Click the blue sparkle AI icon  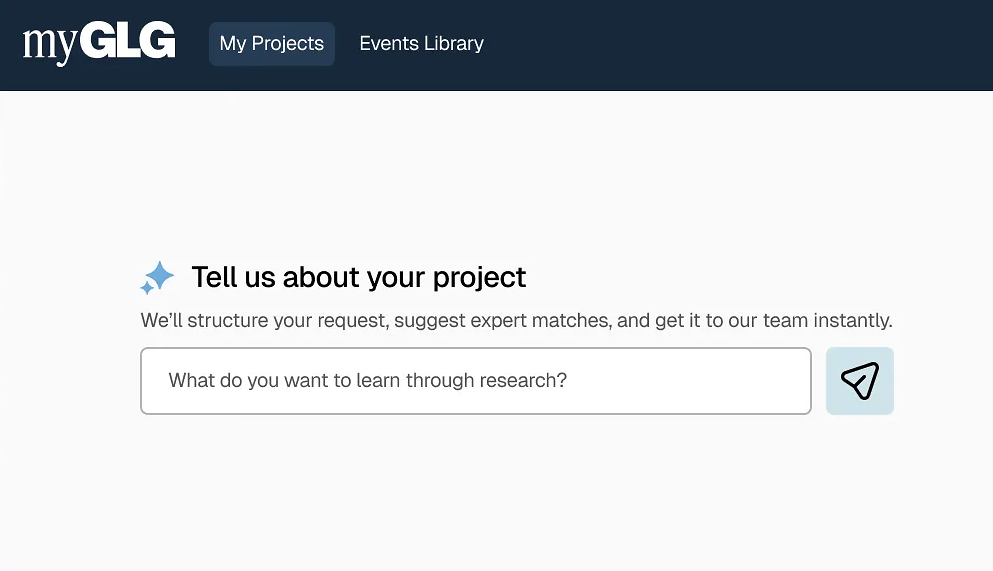coord(157,278)
